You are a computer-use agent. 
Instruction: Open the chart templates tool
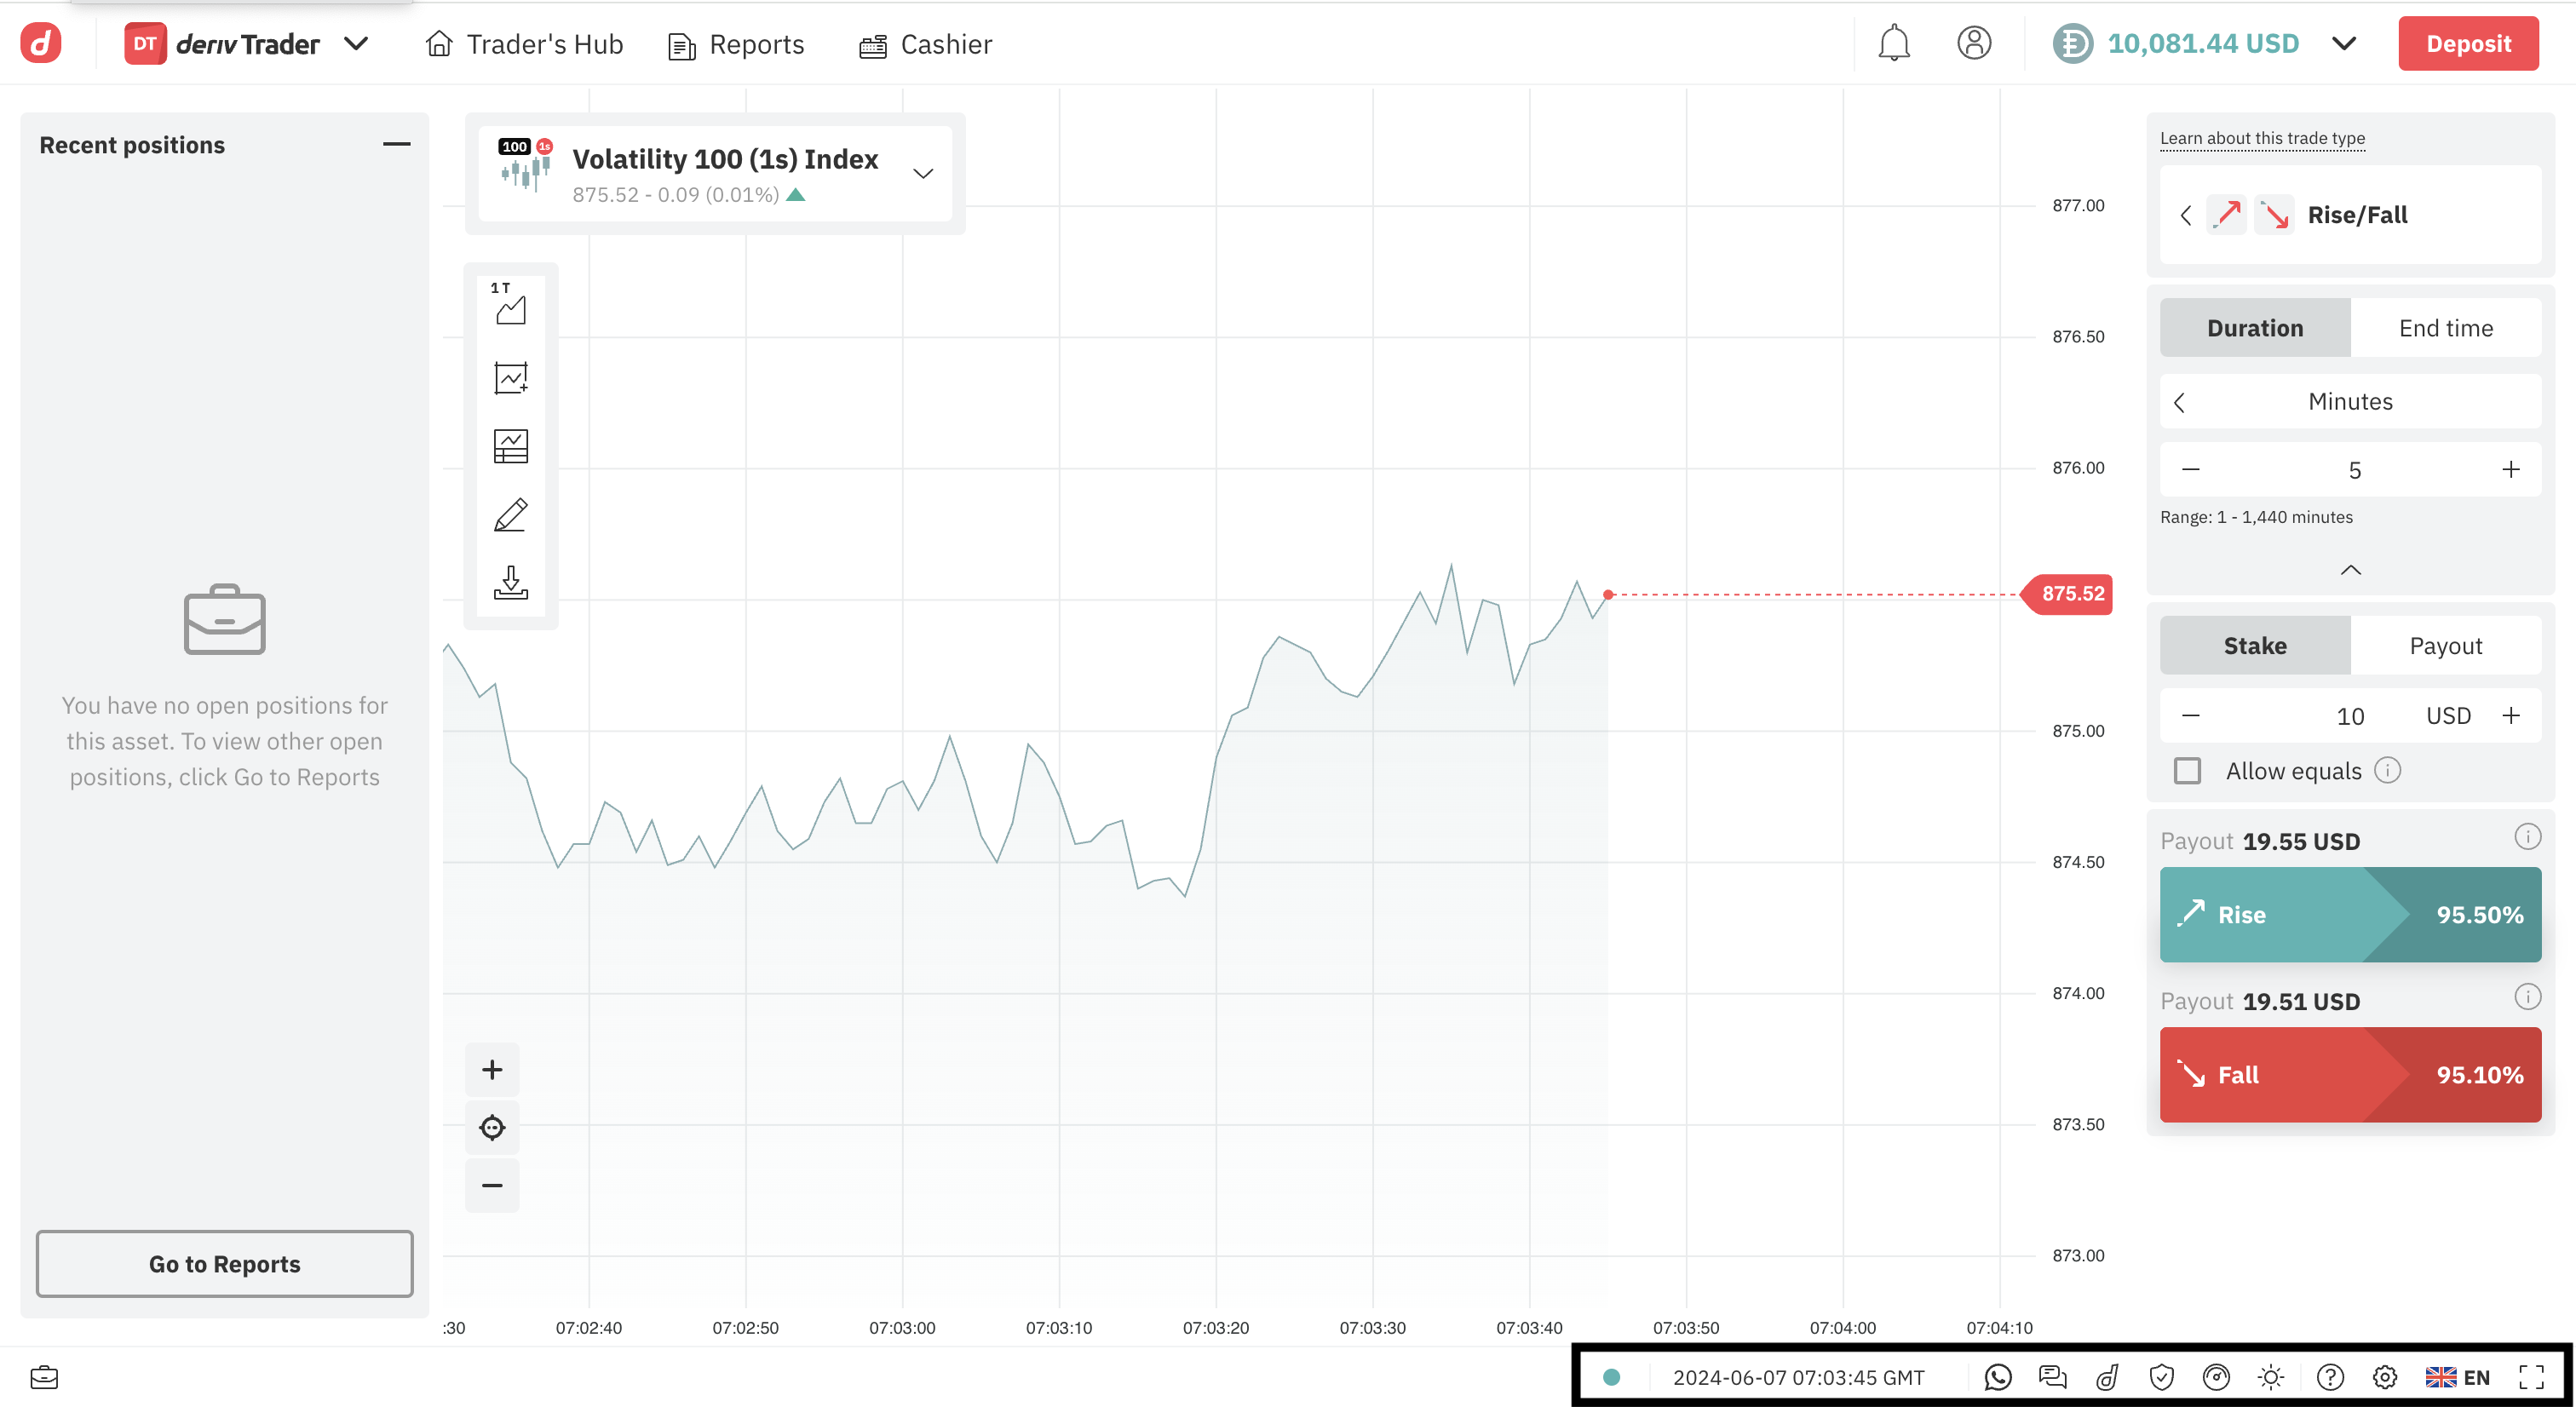pos(510,446)
